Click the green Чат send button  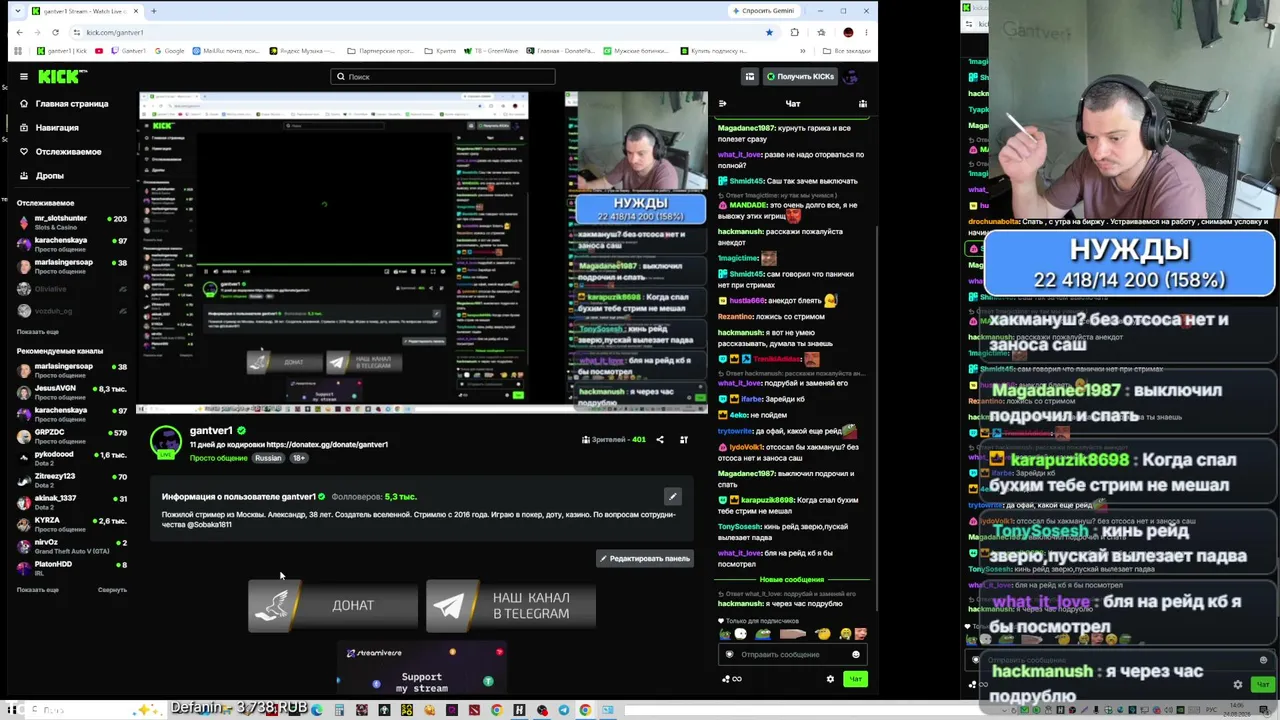point(855,679)
